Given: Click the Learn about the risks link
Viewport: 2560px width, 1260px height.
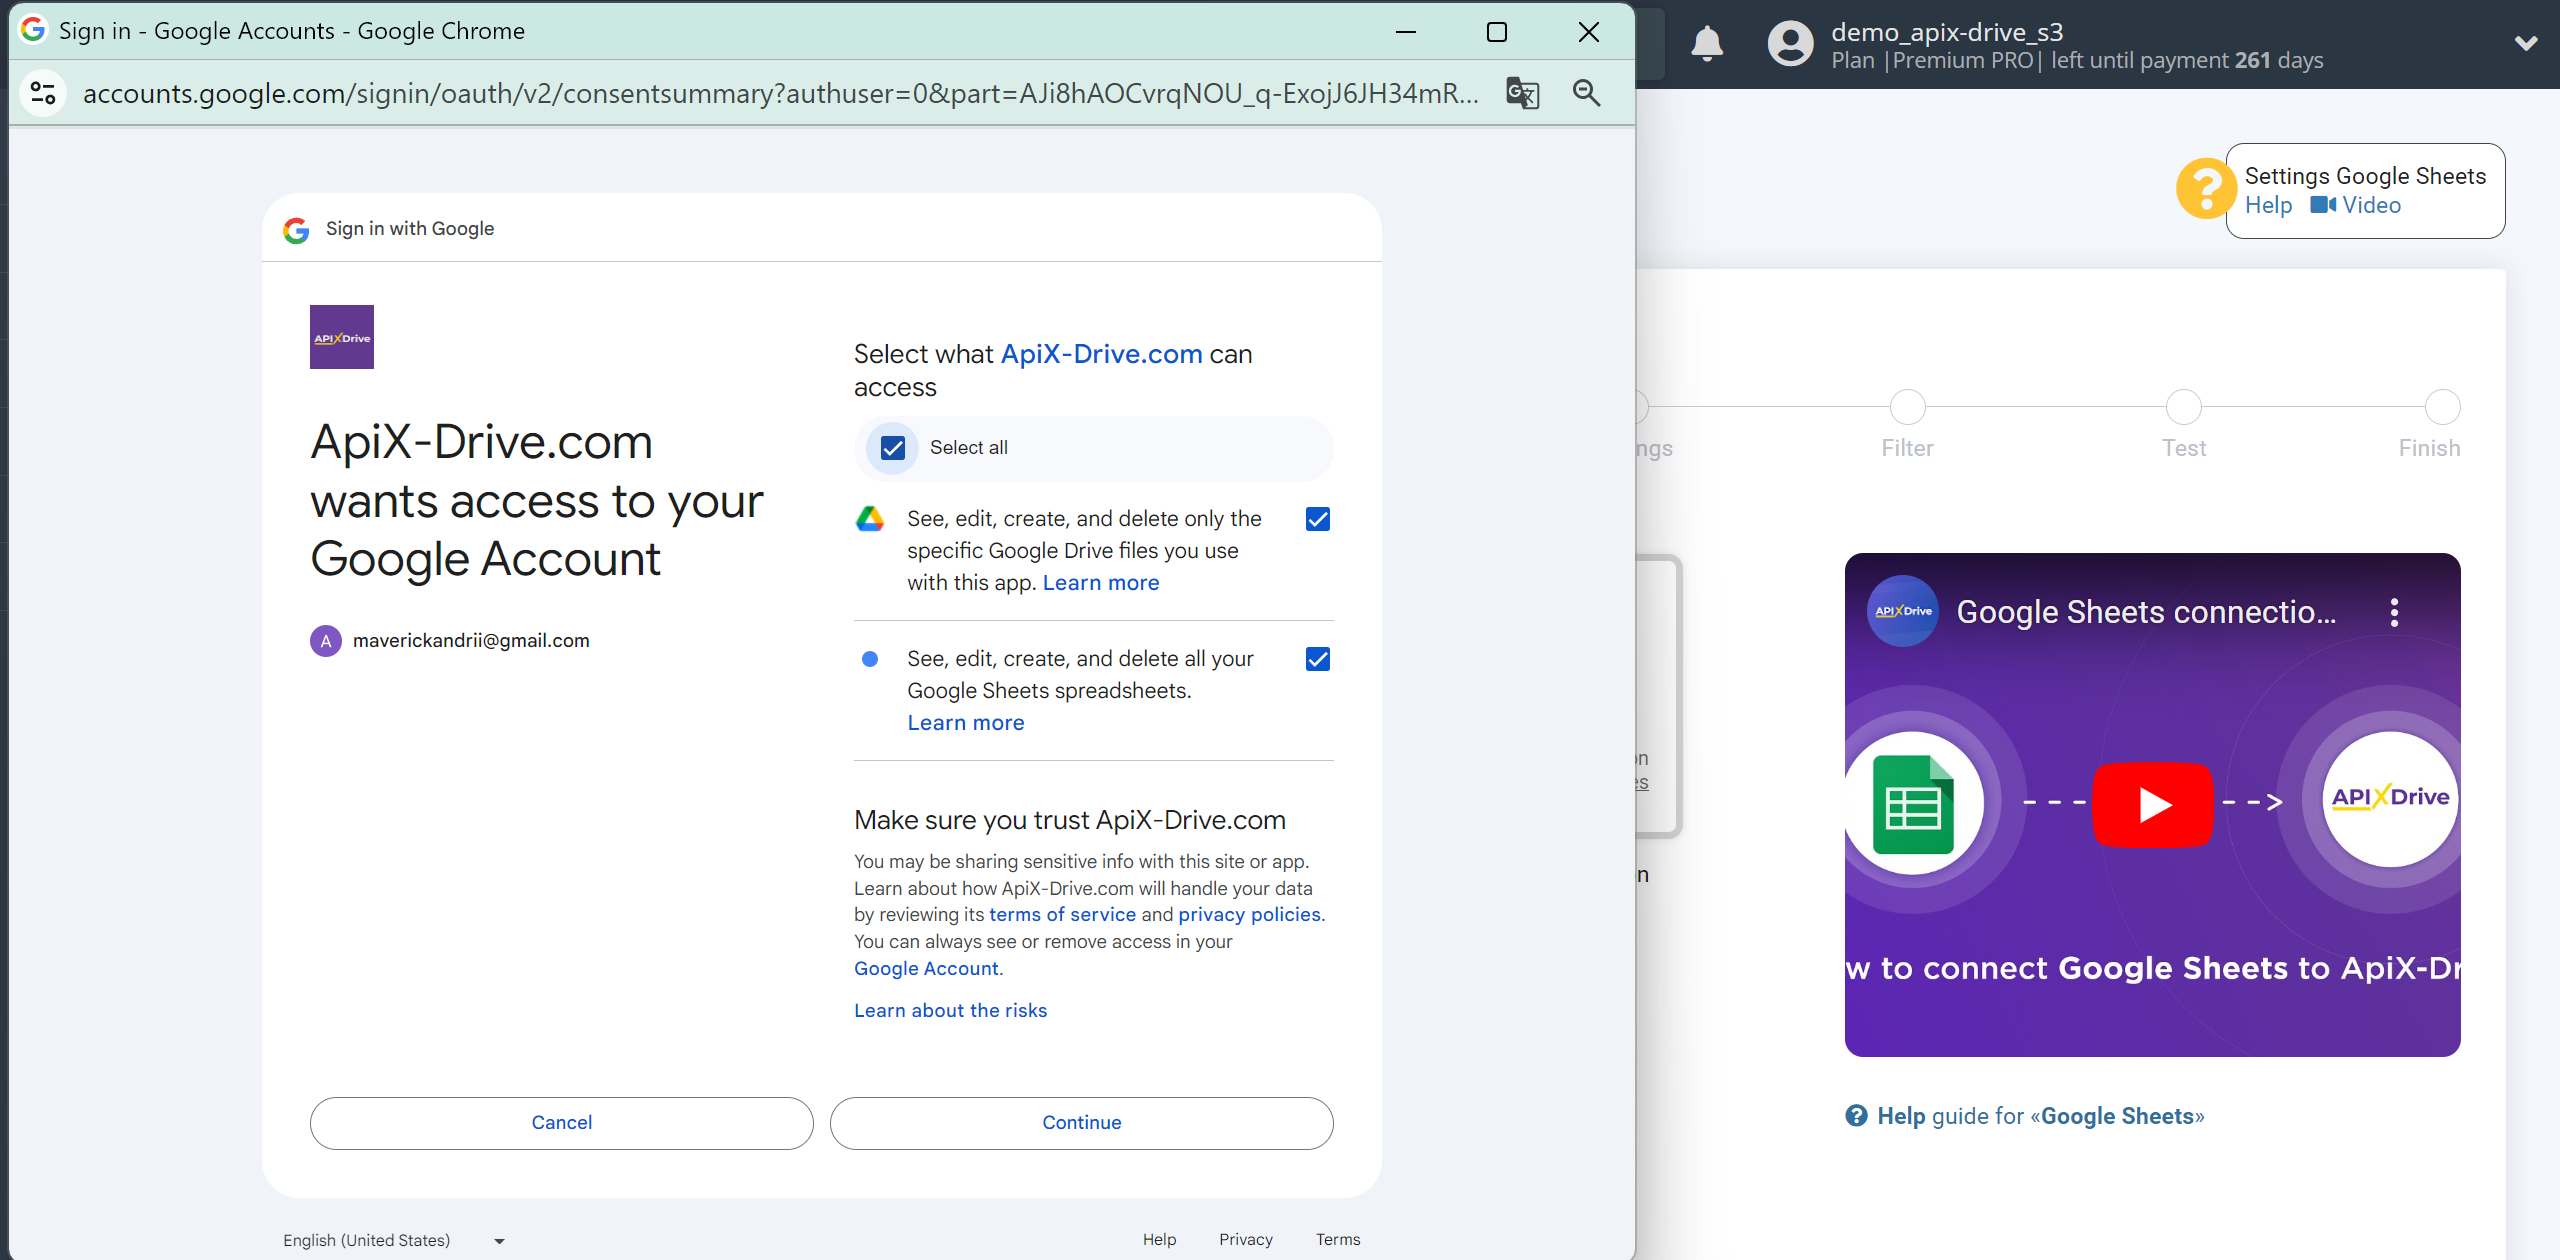Looking at the screenshot, I should pos(950,1010).
